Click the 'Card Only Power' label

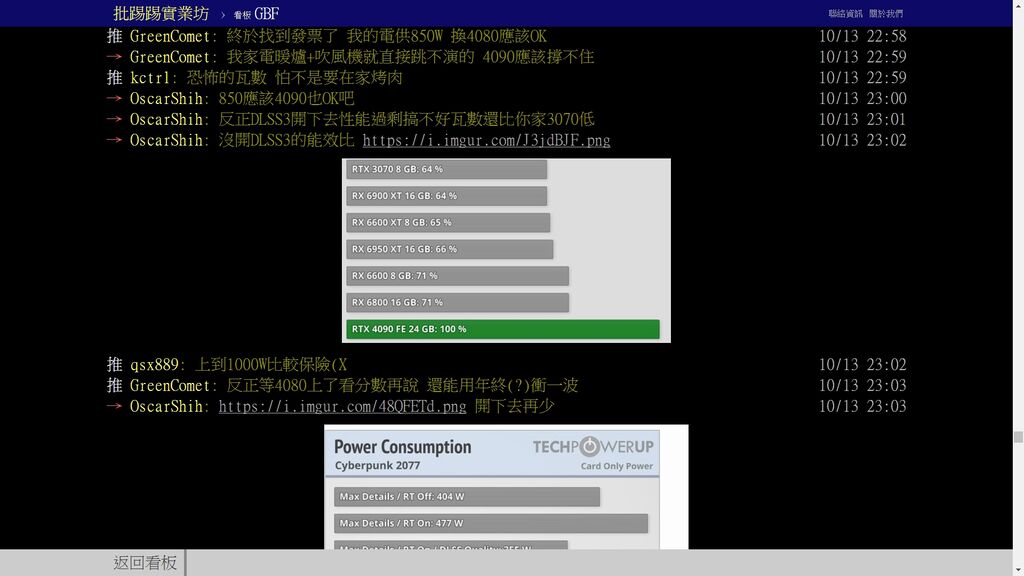[x=616, y=466]
